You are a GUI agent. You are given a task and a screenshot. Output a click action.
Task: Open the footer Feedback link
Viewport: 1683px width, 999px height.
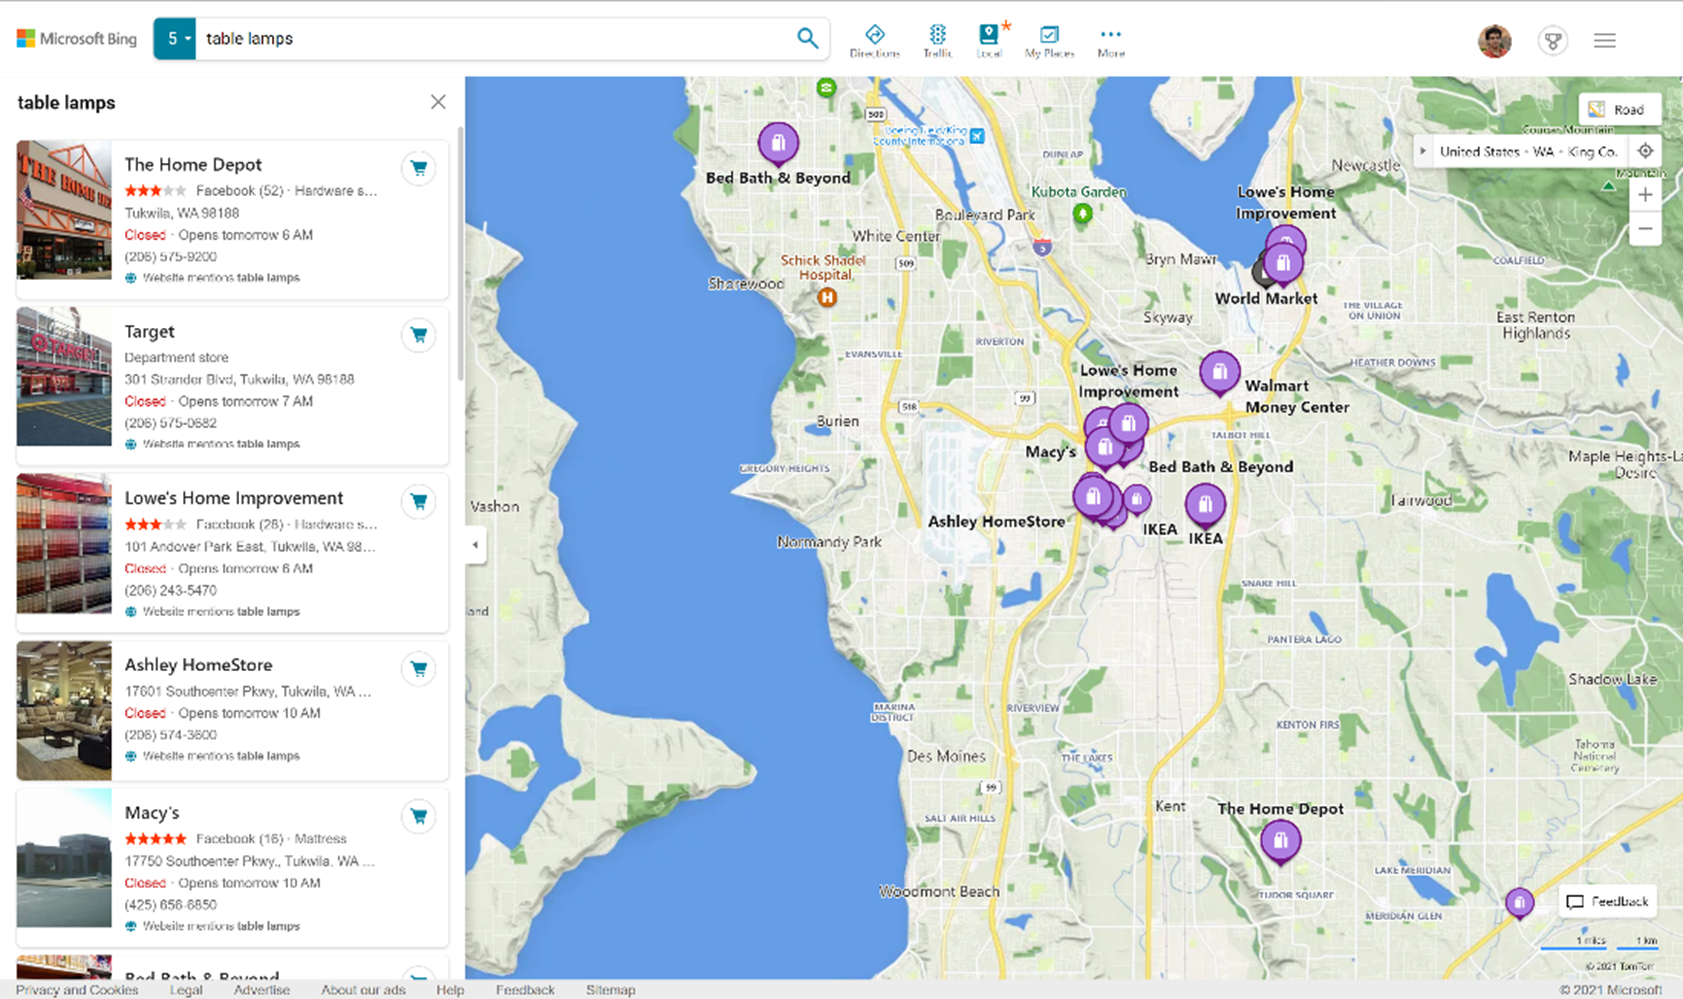(x=525, y=990)
